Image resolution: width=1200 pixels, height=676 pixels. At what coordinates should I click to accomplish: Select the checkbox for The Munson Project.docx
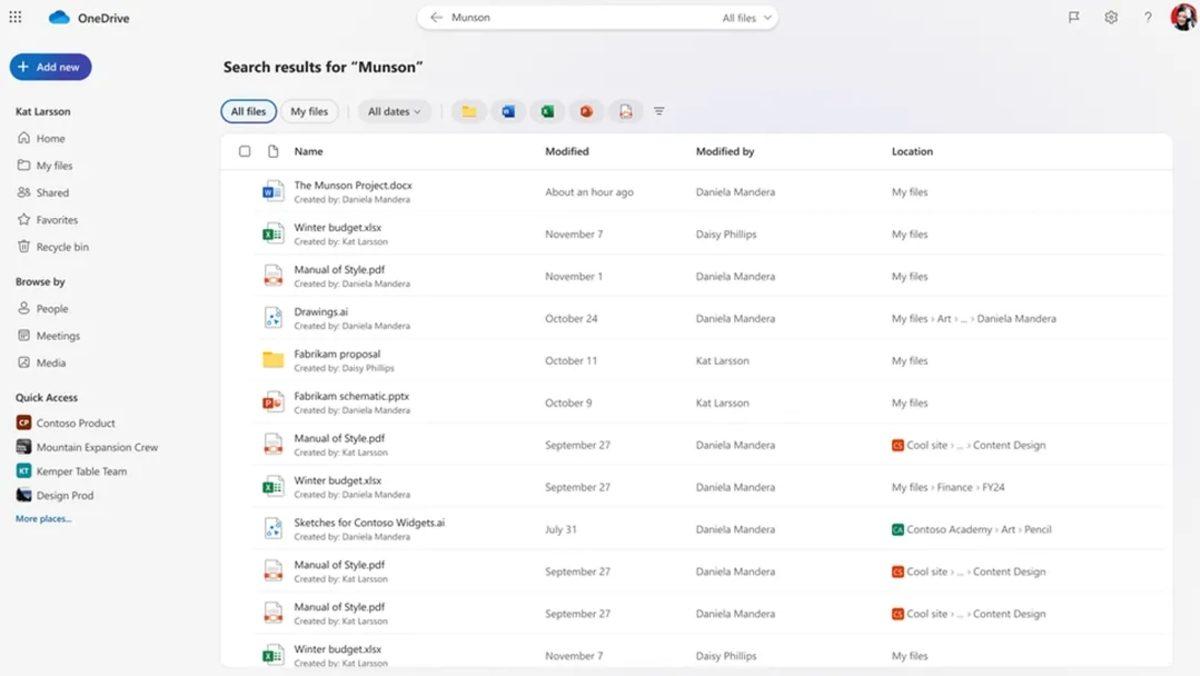(244, 191)
